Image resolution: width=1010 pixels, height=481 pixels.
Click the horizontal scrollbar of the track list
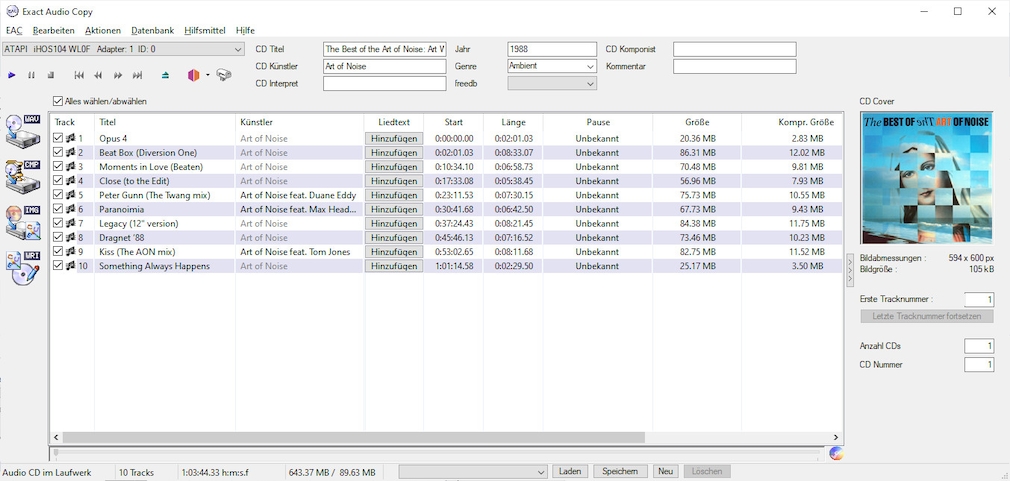click(354, 437)
